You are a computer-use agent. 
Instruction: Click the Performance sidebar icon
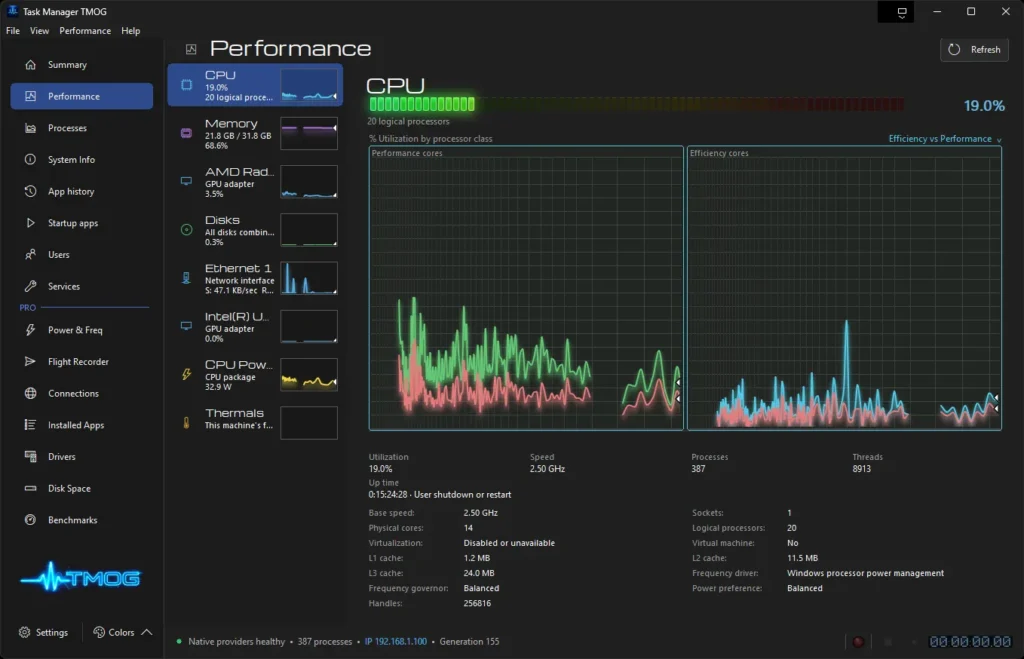30,96
